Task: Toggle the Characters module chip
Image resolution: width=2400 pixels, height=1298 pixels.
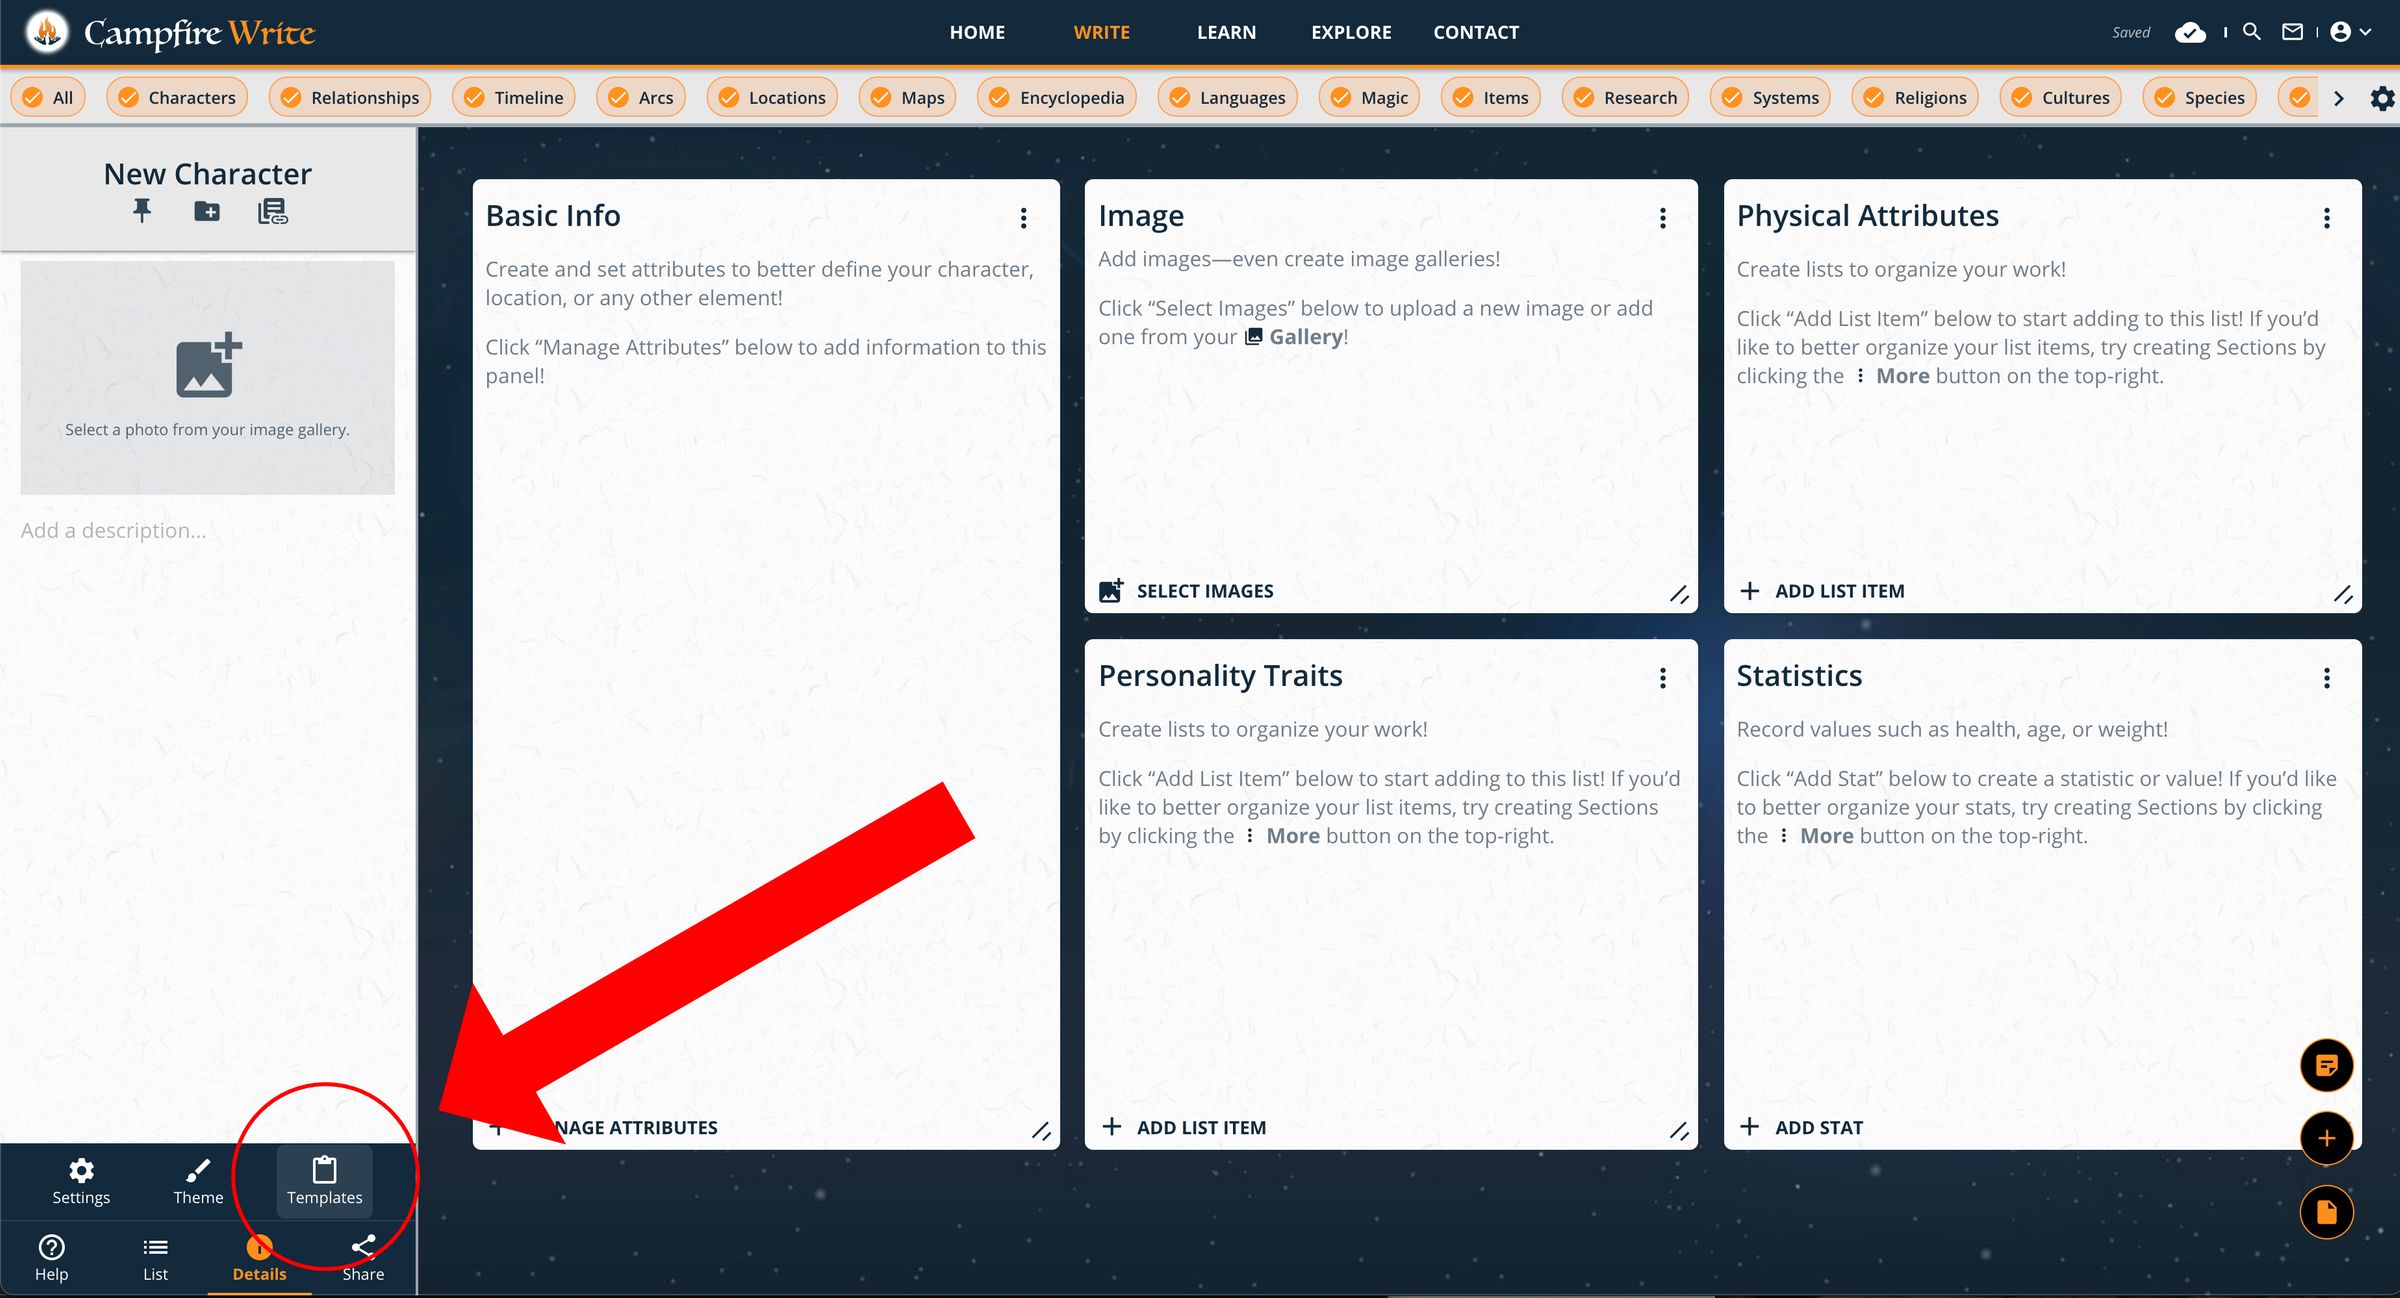Action: (x=177, y=98)
